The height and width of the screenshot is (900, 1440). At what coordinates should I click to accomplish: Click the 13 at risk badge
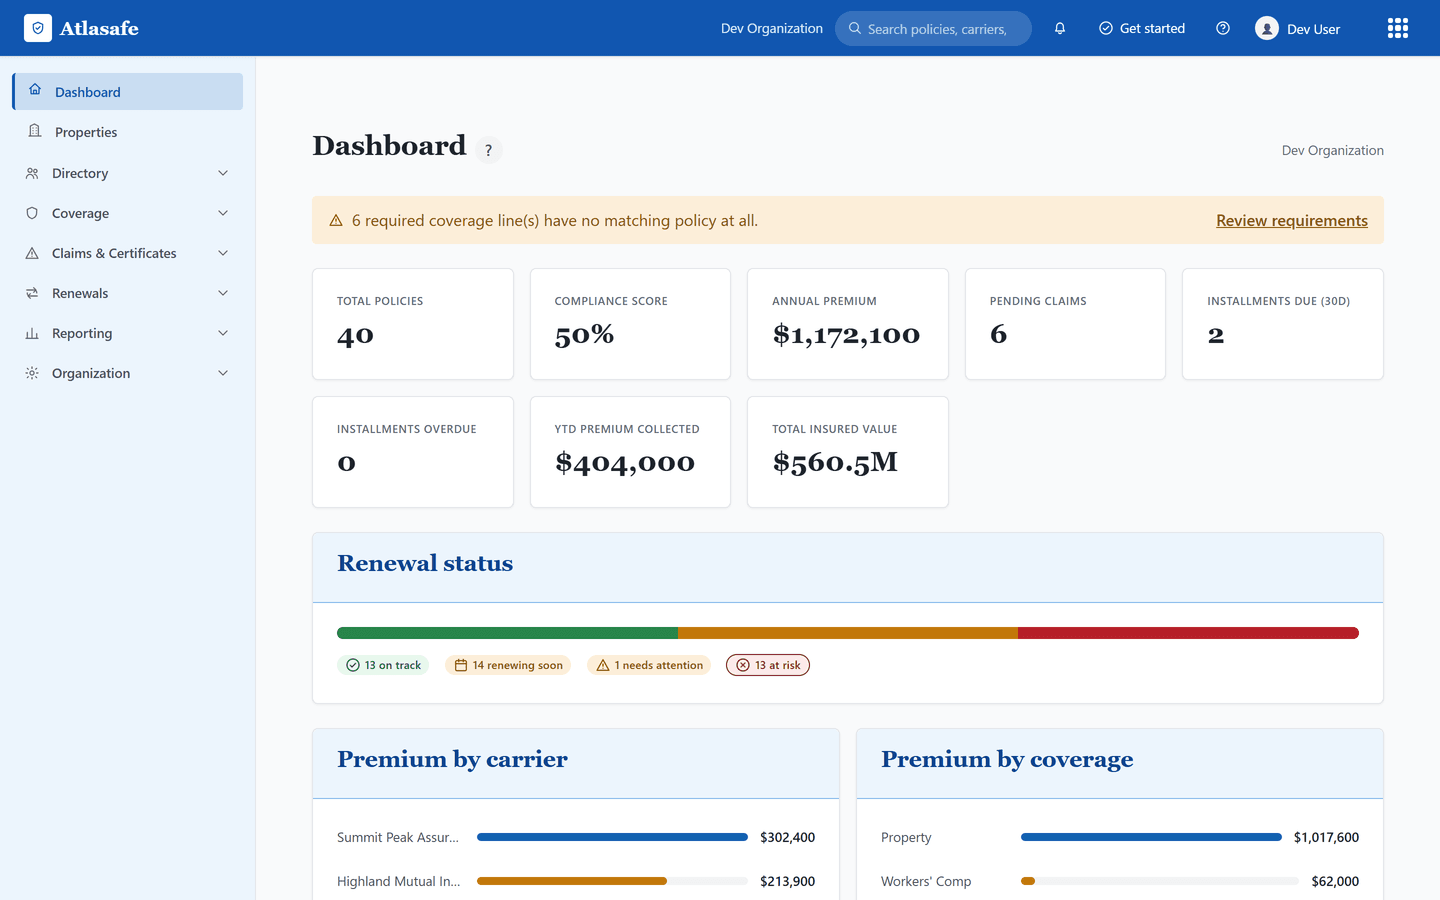768,665
